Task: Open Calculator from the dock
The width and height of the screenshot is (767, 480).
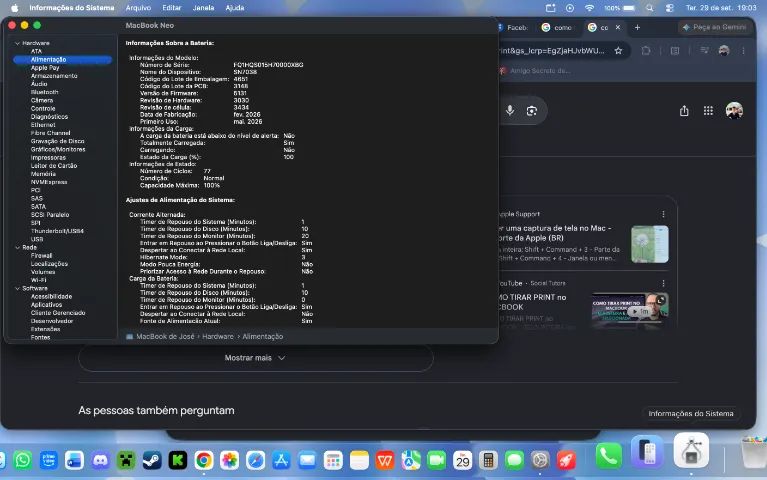Action: [488, 460]
